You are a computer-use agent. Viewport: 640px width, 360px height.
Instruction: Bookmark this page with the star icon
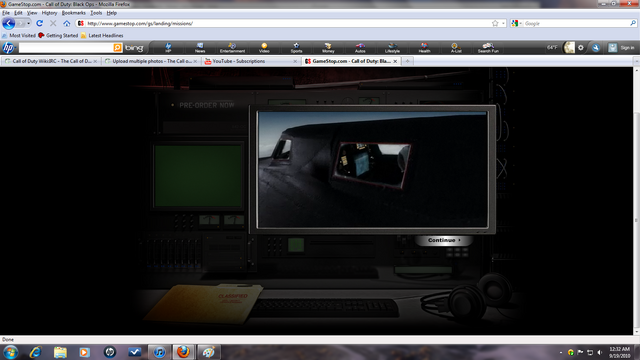coord(495,23)
